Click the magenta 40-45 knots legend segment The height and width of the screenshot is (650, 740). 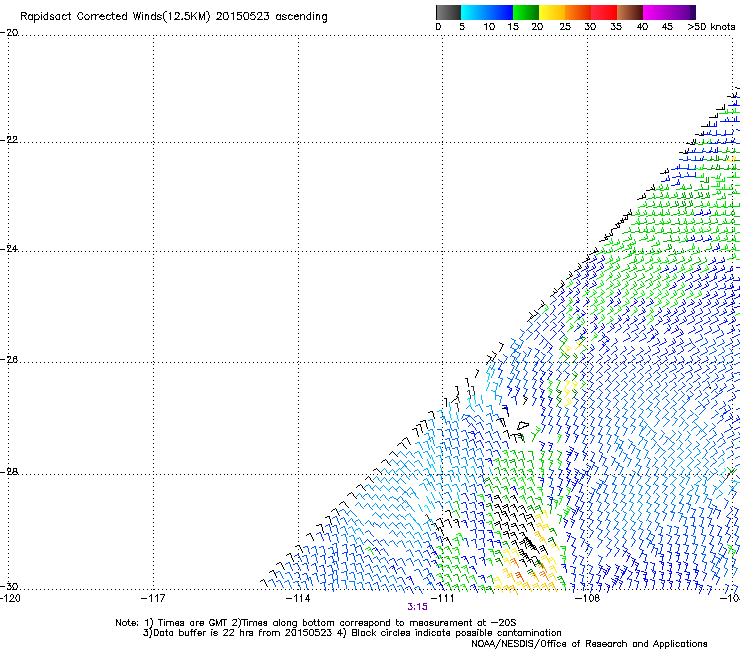pyautogui.click(x=656, y=12)
